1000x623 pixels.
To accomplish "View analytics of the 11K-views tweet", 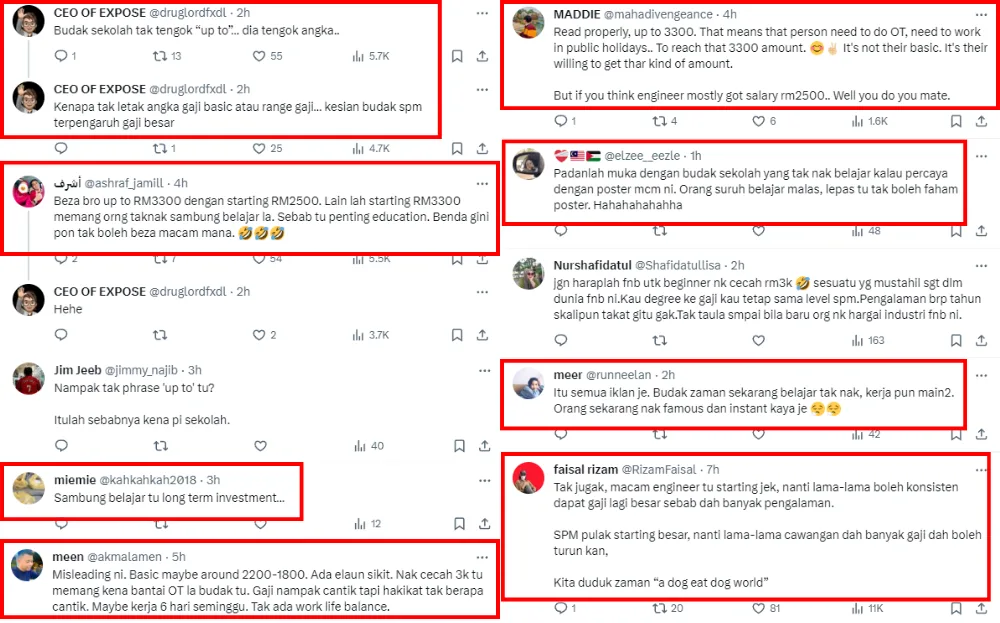I will (x=859, y=608).
